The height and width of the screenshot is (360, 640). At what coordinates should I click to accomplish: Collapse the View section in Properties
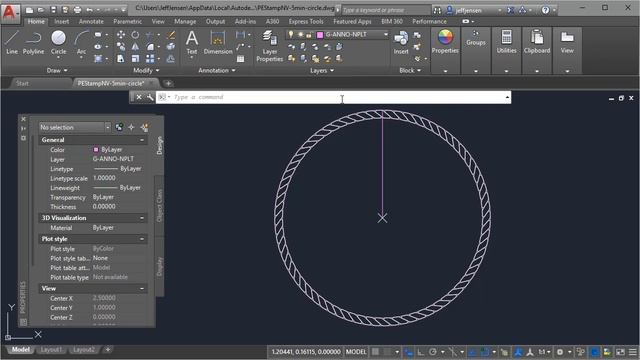pos(142,289)
